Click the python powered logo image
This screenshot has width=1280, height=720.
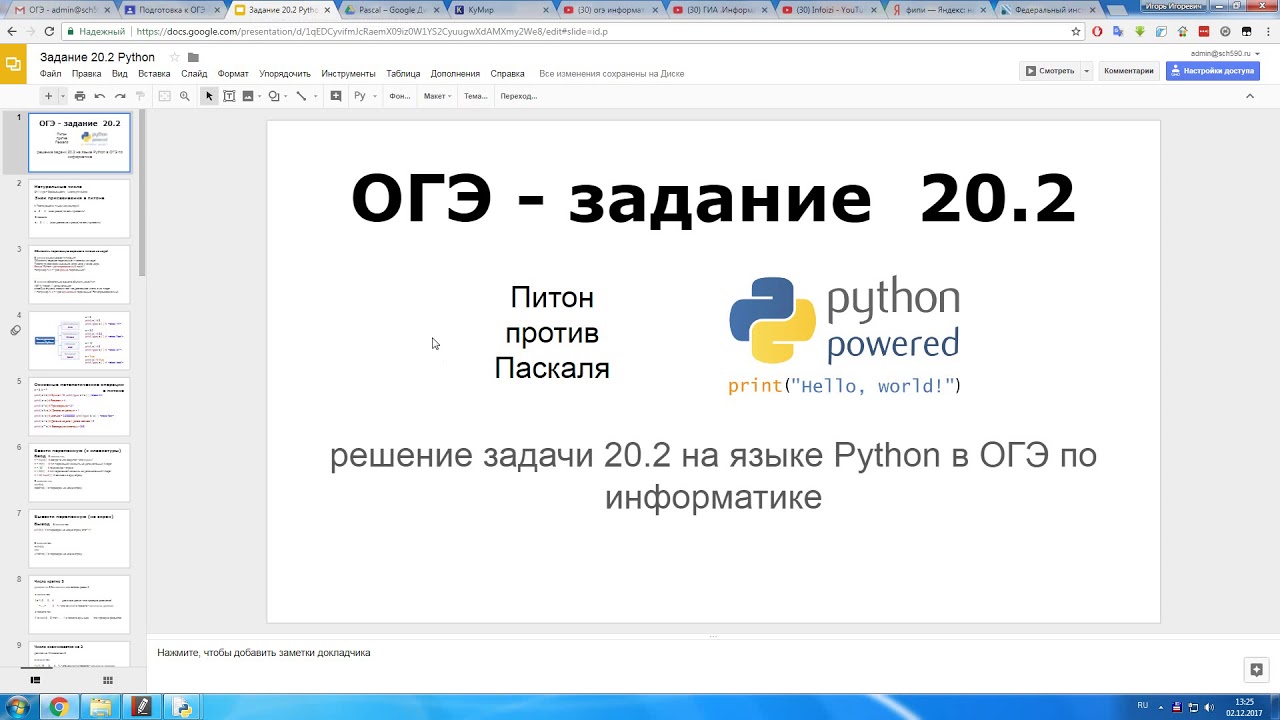(x=845, y=335)
